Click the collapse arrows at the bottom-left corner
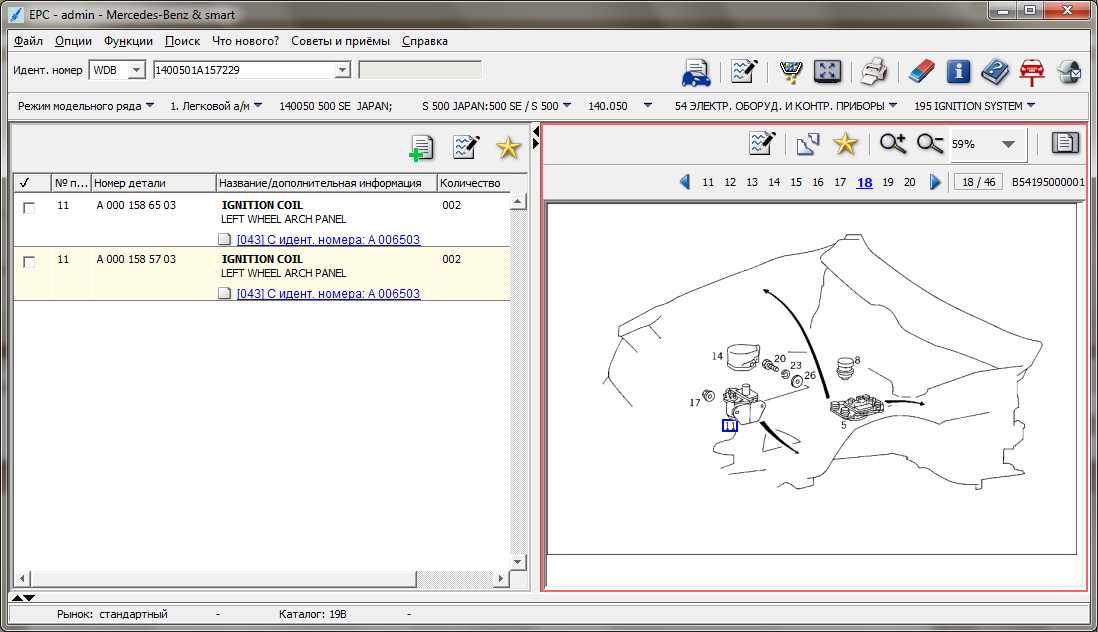Screen dimensions: 1098x632 [x=23, y=597]
